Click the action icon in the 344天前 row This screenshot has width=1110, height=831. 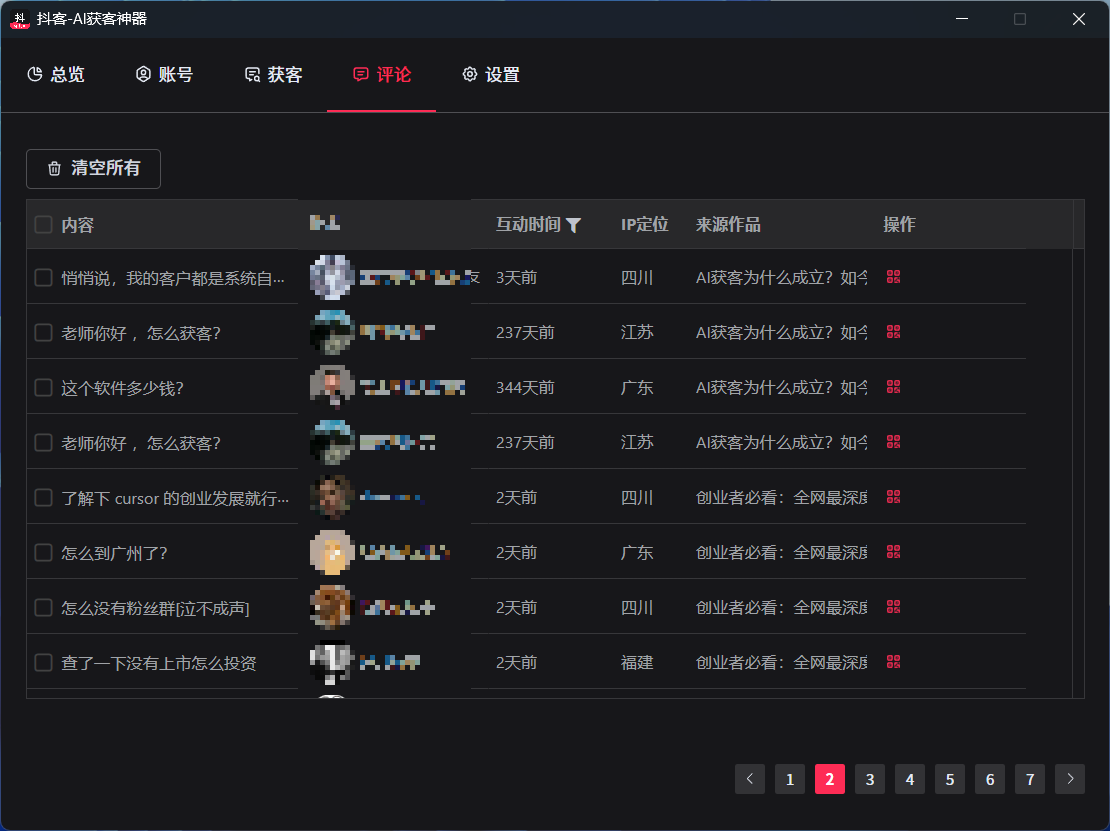[x=894, y=387]
